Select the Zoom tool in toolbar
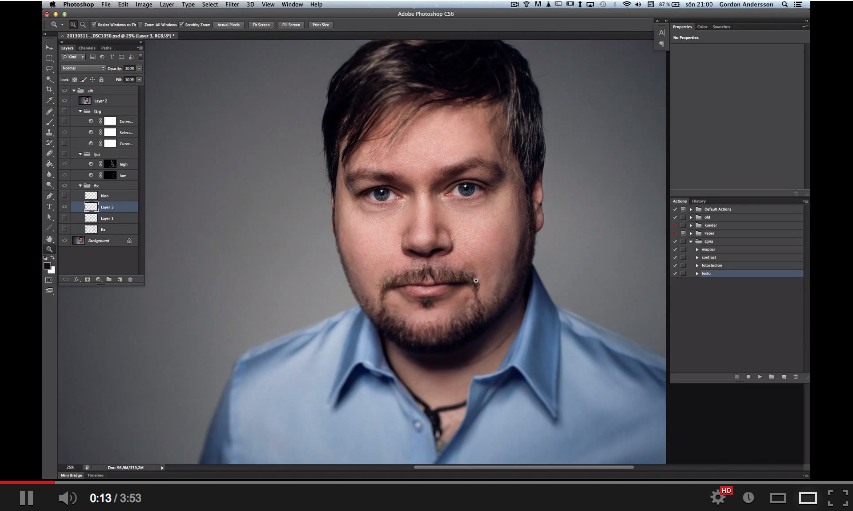The width and height of the screenshot is (853, 511). 50,249
